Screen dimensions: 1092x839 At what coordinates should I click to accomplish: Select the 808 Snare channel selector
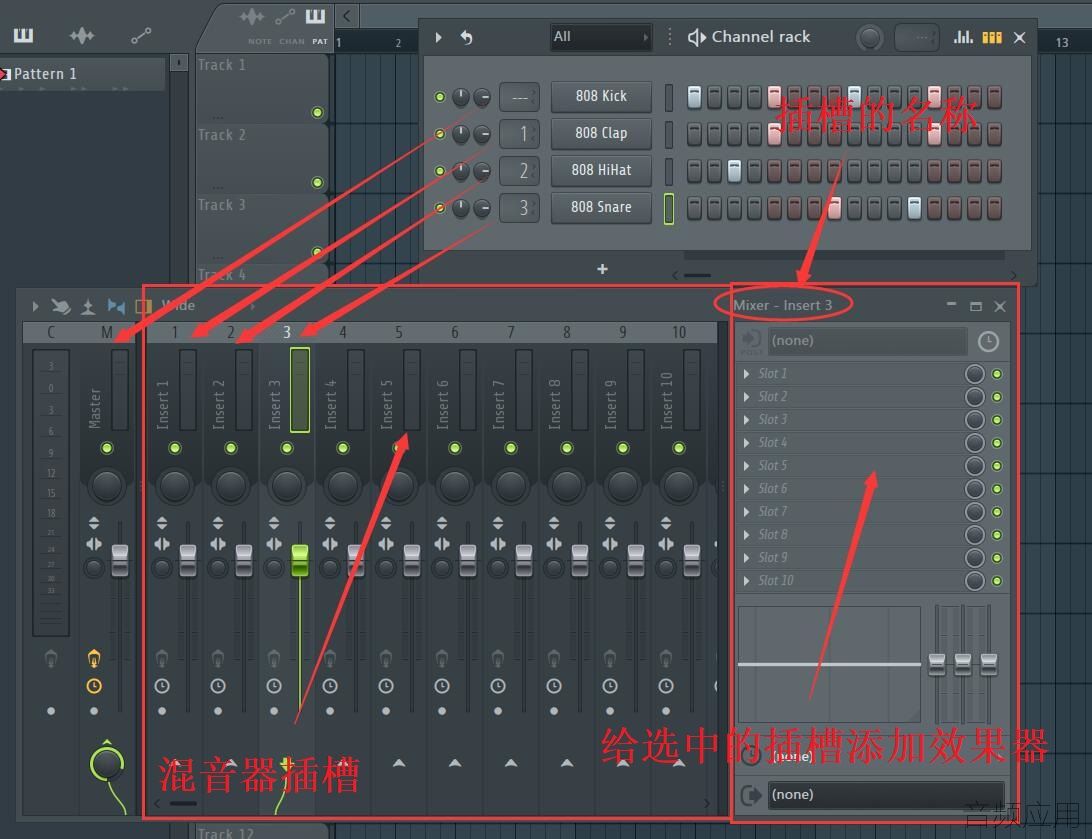point(669,208)
